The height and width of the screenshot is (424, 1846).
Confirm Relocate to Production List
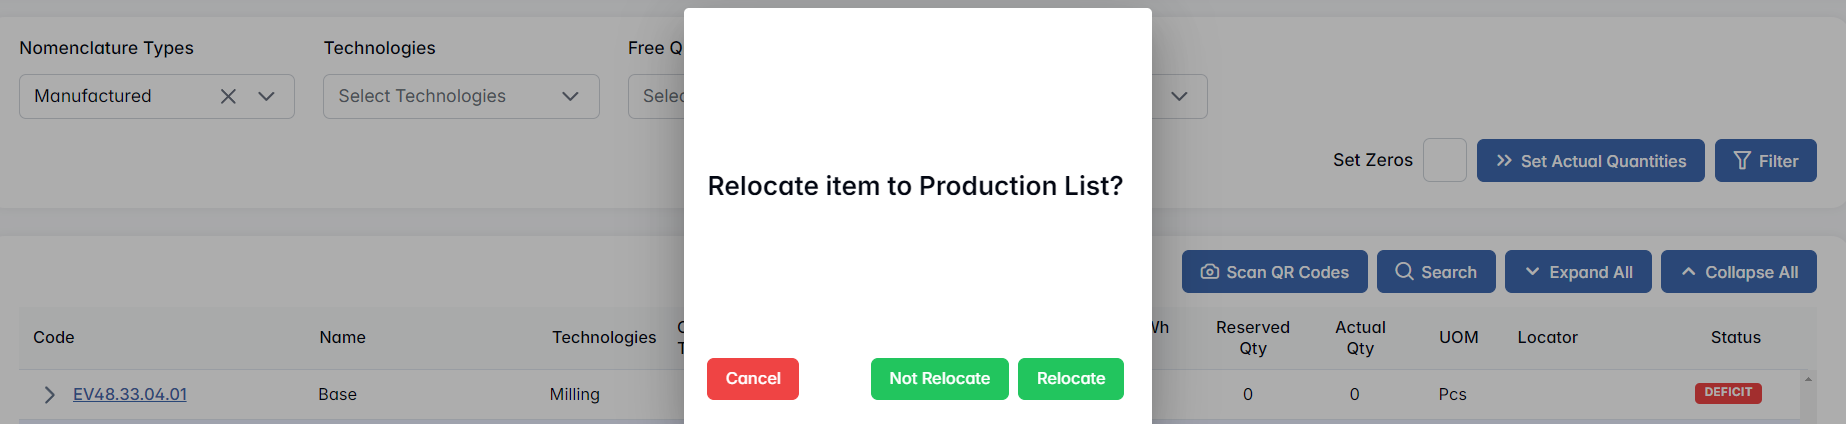1070,379
